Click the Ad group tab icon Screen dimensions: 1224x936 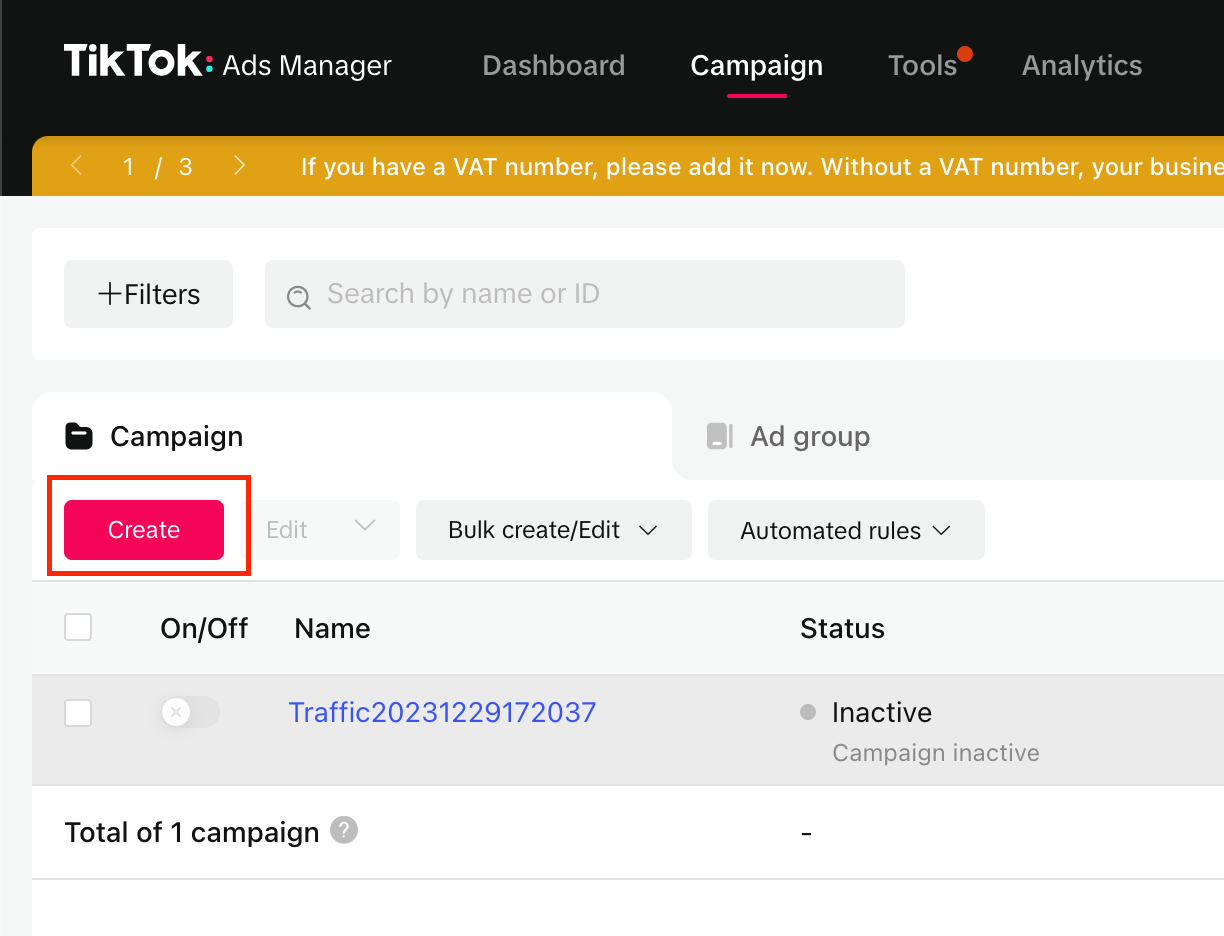pyautogui.click(x=719, y=436)
